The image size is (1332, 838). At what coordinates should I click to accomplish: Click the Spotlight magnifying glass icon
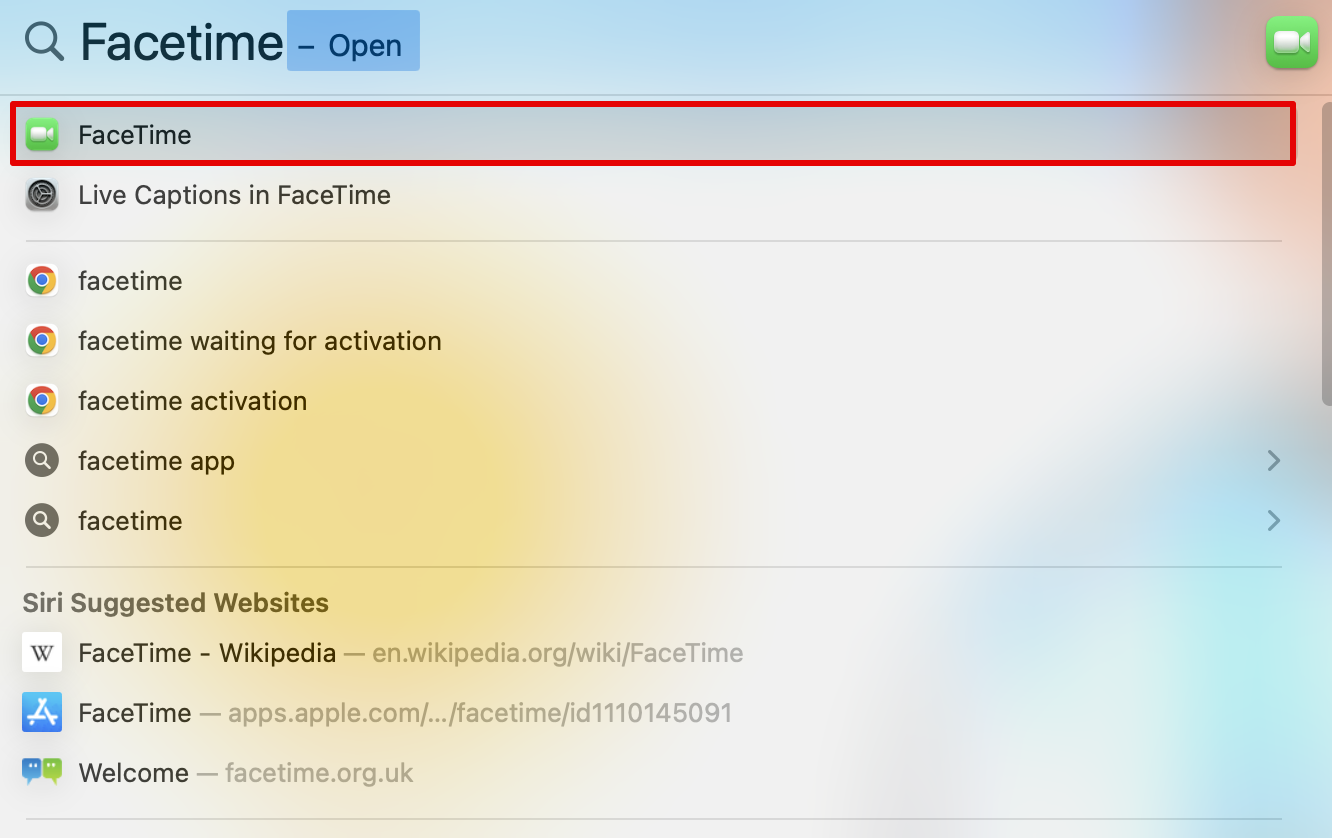click(44, 42)
